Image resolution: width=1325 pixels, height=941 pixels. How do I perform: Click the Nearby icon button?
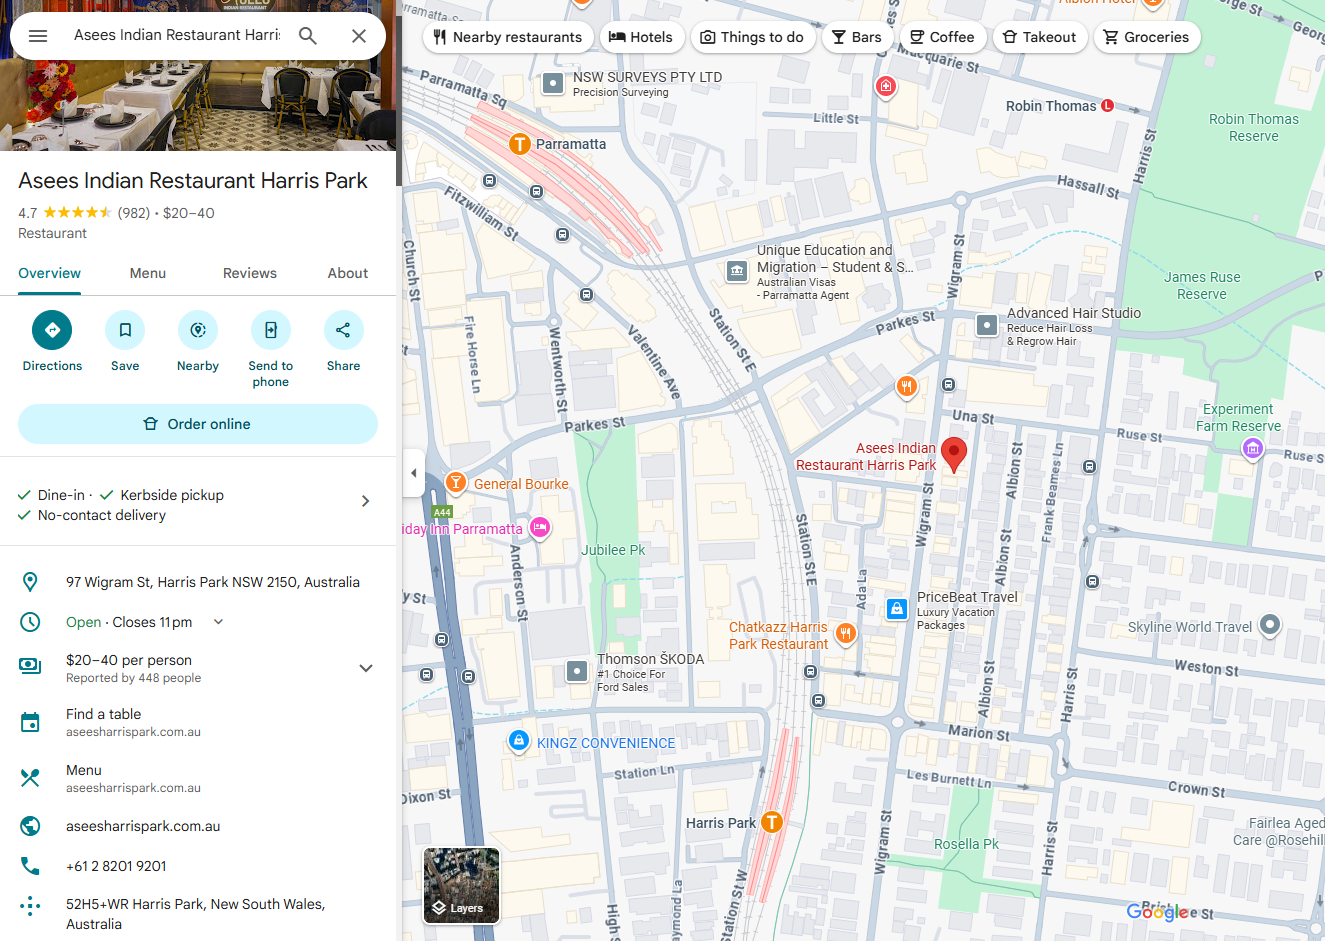[x=198, y=330]
